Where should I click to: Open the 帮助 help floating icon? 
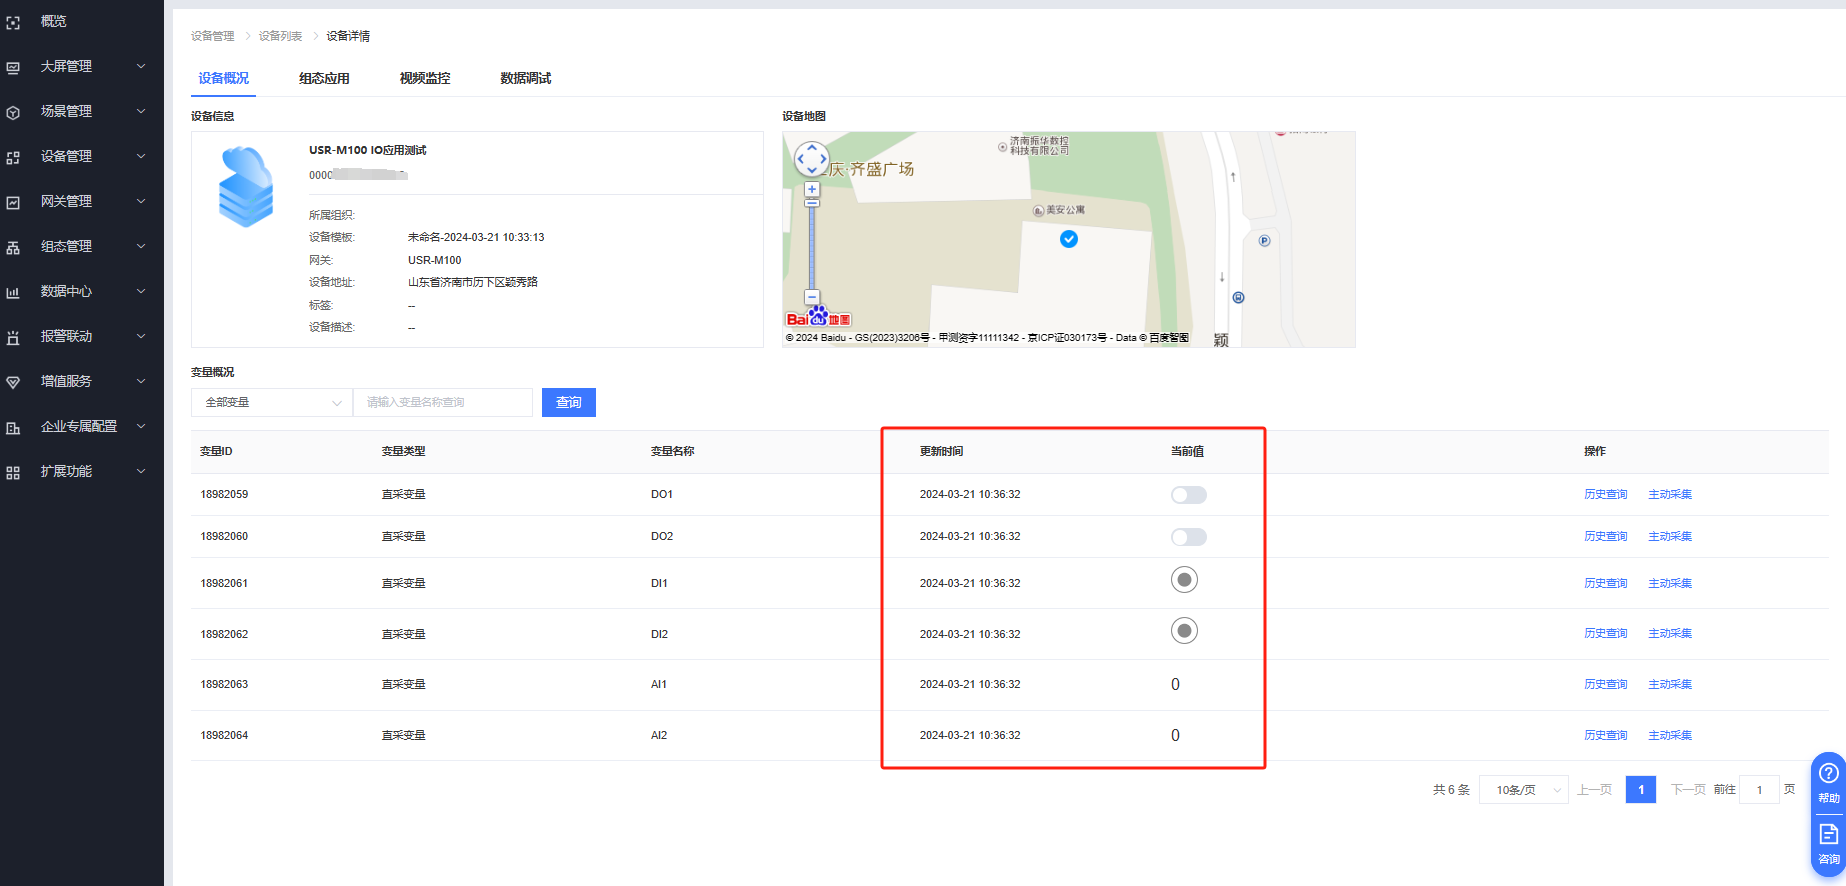[1828, 780]
